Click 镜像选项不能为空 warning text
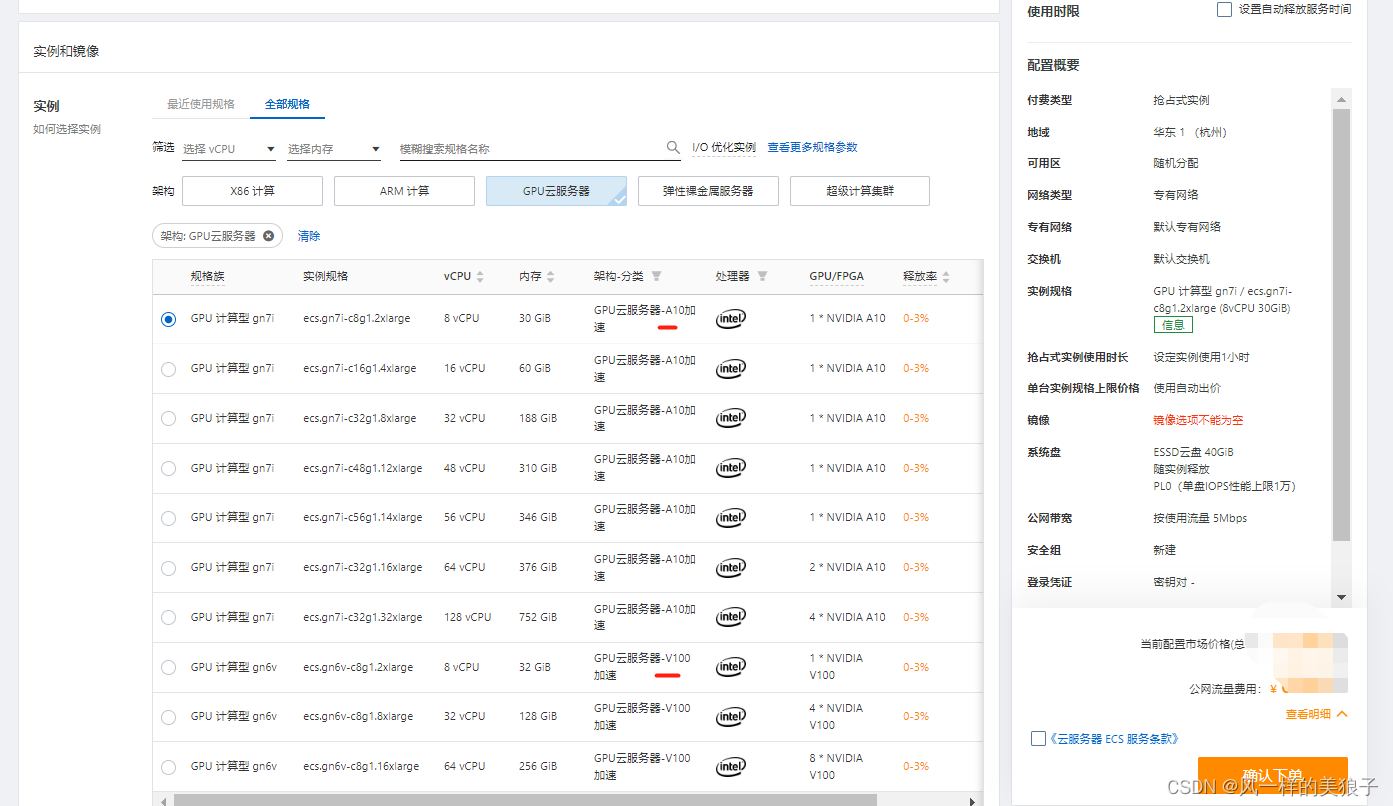 (x=1198, y=420)
